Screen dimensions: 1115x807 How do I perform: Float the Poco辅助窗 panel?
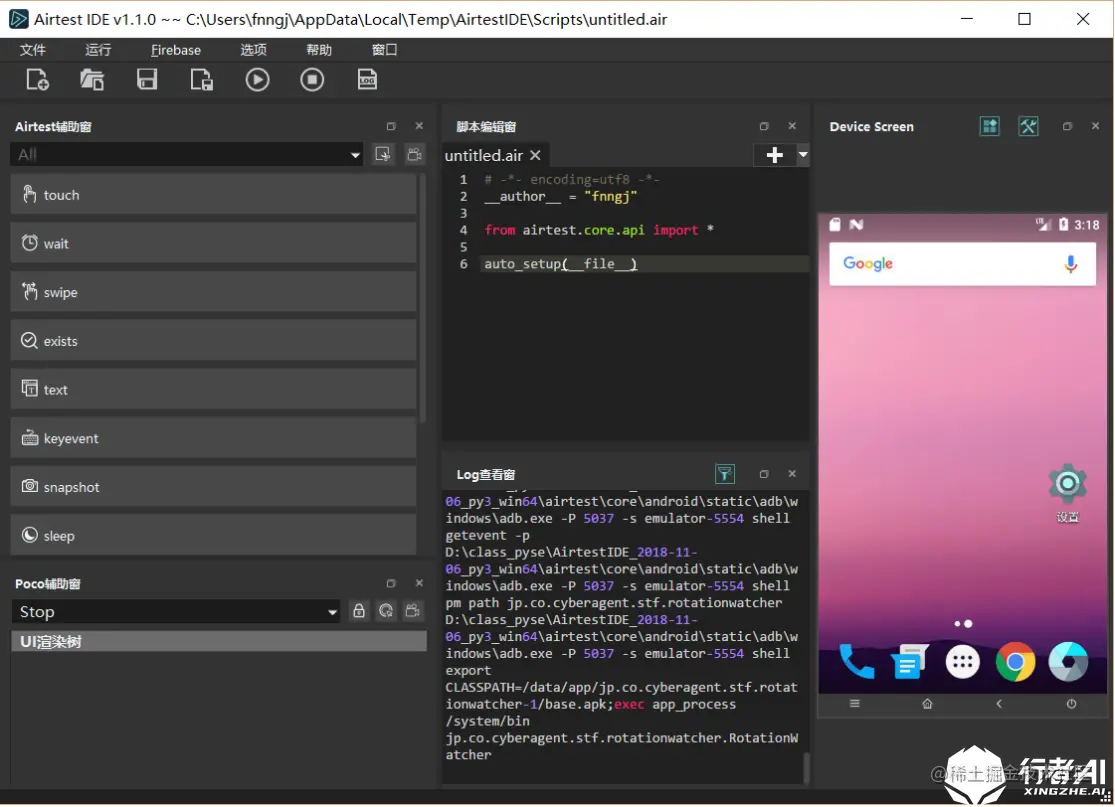(390, 583)
